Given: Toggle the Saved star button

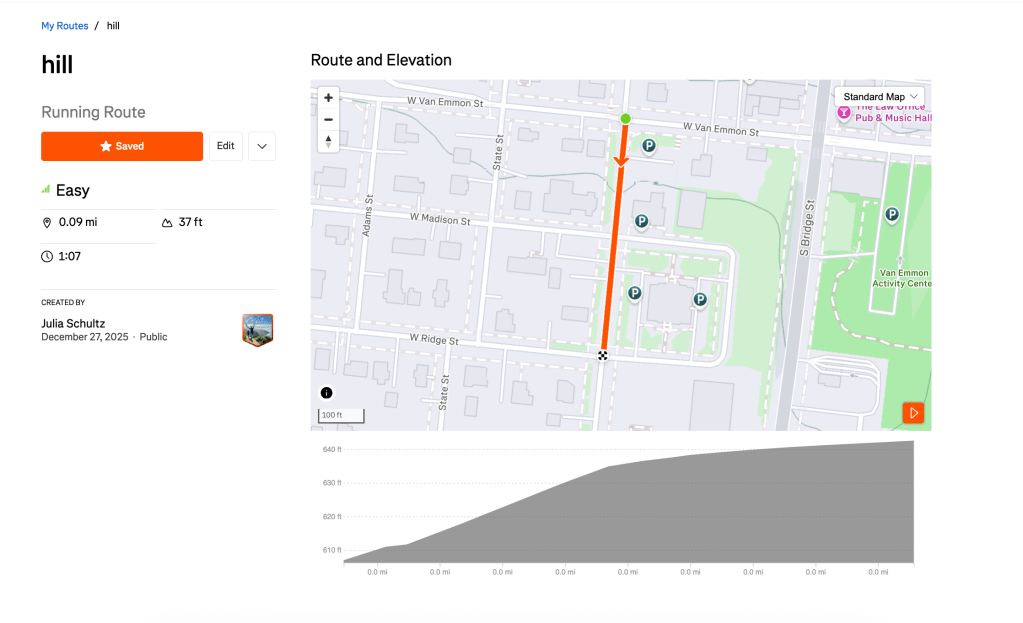Looking at the screenshot, I should click(x=122, y=146).
